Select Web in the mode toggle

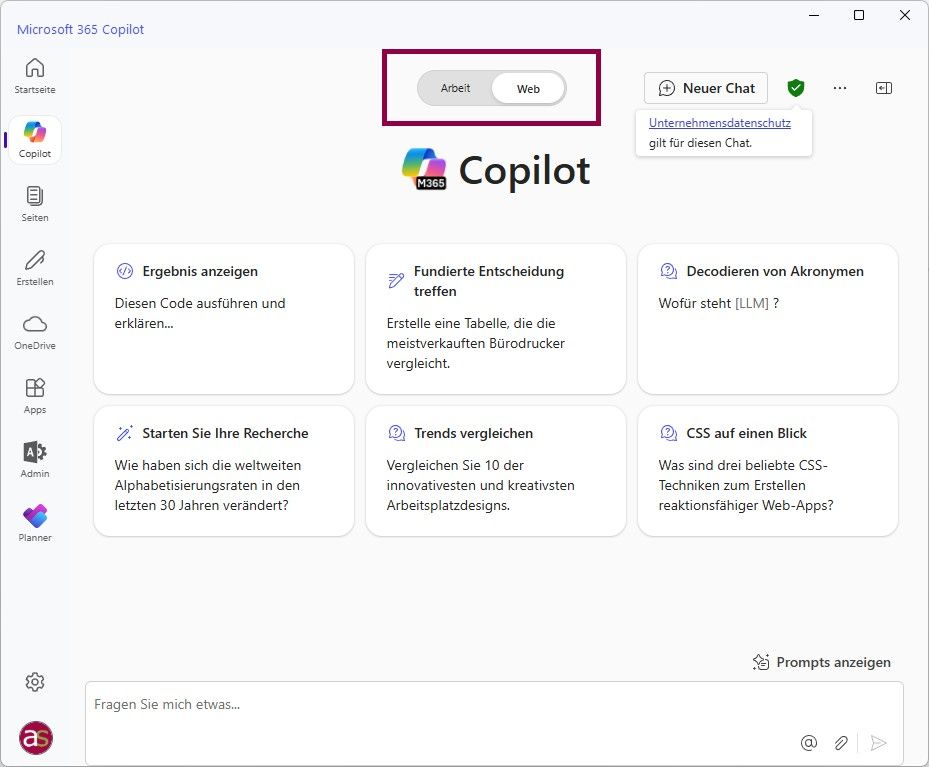(x=528, y=89)
